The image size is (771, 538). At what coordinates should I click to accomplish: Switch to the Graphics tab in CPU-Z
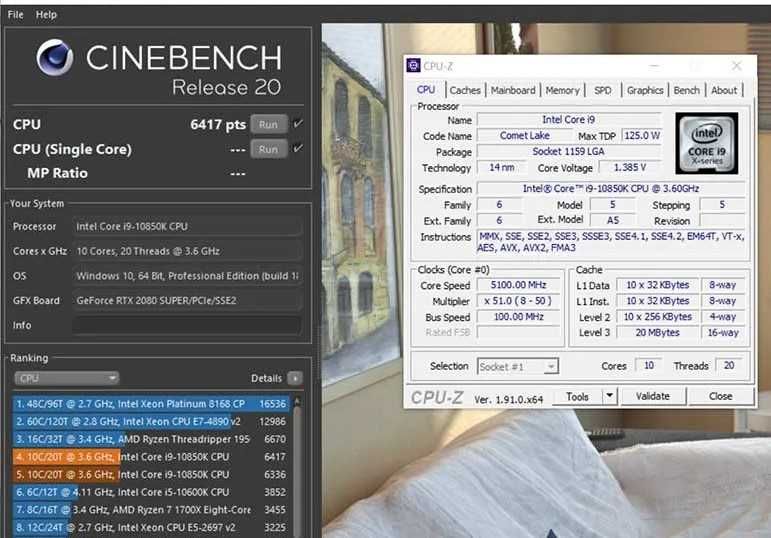645,90
